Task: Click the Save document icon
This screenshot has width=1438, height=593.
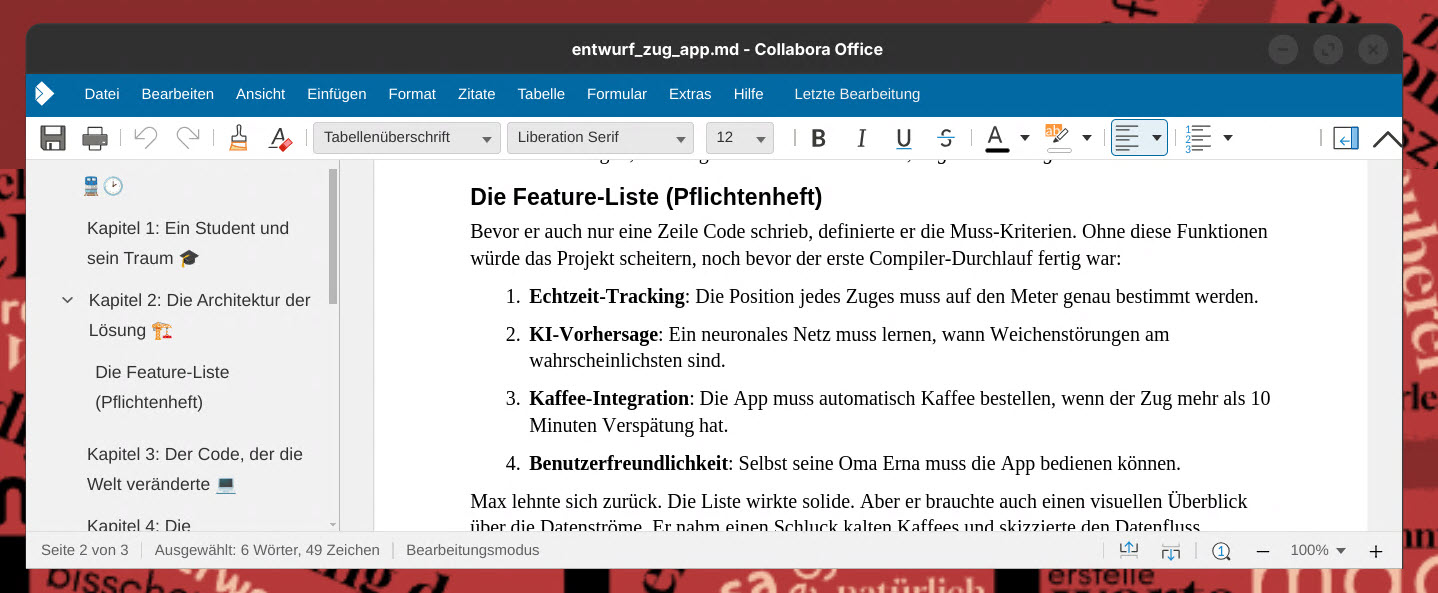Action: point(53,138)
